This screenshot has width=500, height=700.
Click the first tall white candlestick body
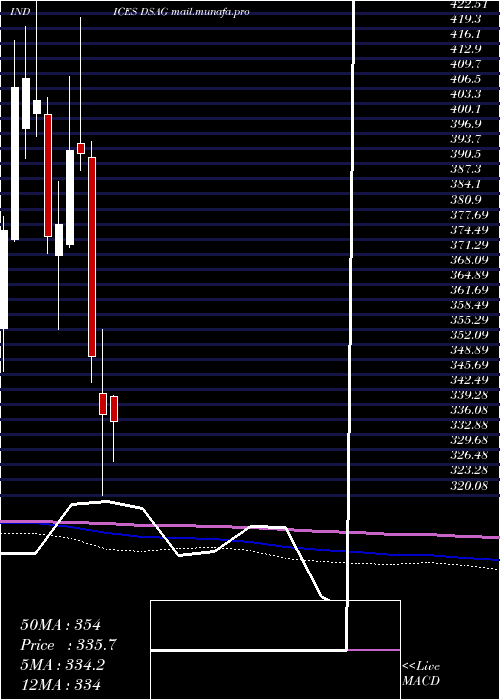[x=15, y=163]
